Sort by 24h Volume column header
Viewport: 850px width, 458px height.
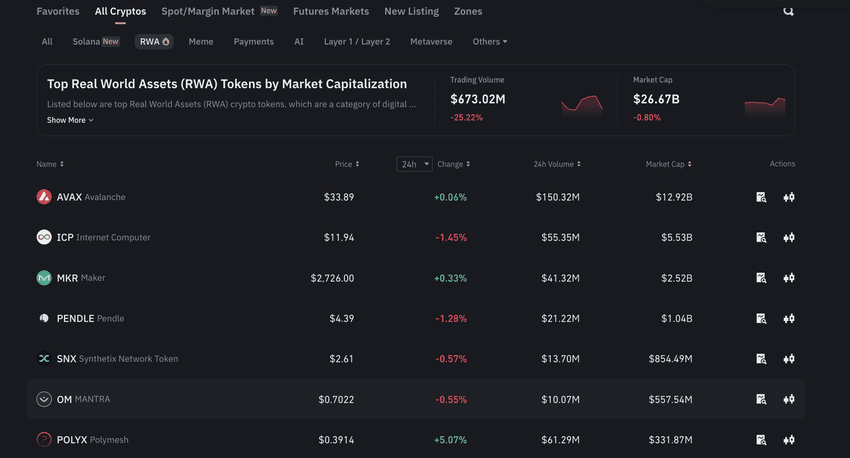551,164
